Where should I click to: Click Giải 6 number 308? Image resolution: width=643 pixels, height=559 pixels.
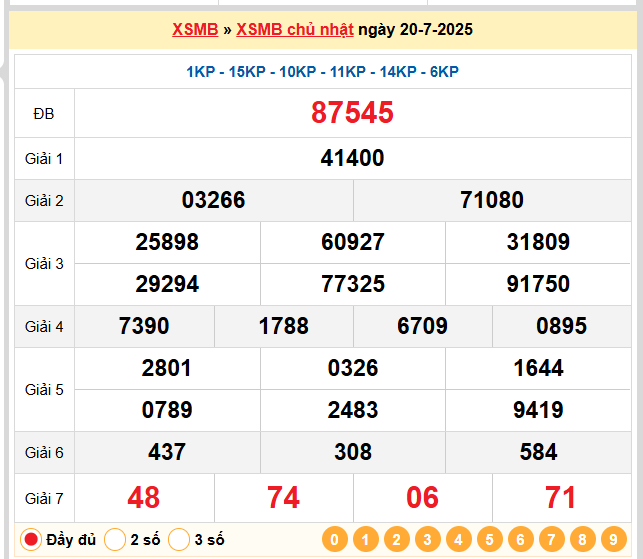point(353,452)
